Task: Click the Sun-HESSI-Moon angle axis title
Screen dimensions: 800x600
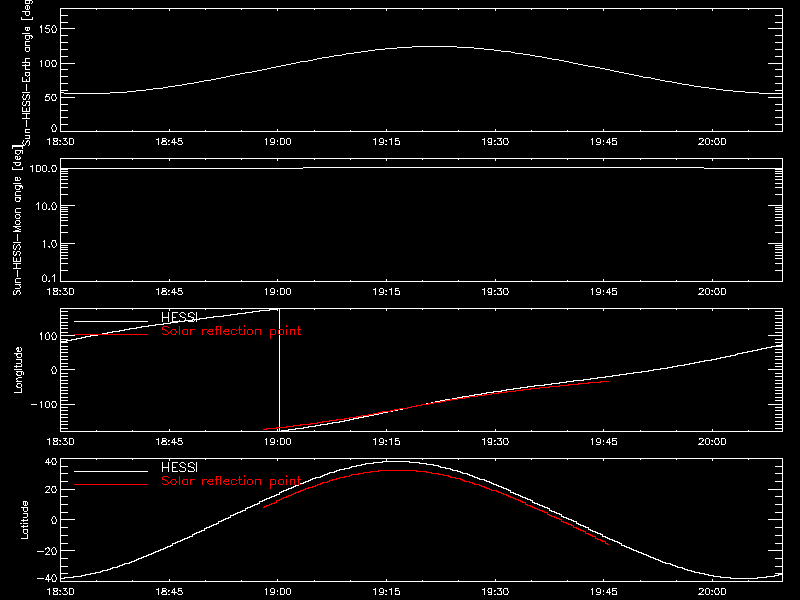Action: click(17, 220)
